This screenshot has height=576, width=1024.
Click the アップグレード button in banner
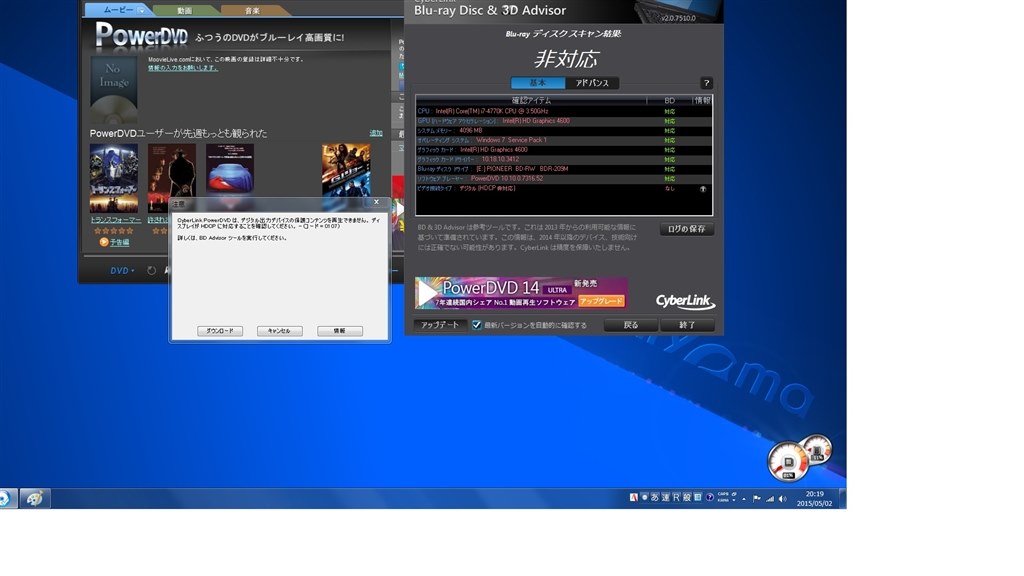(601, 301)
